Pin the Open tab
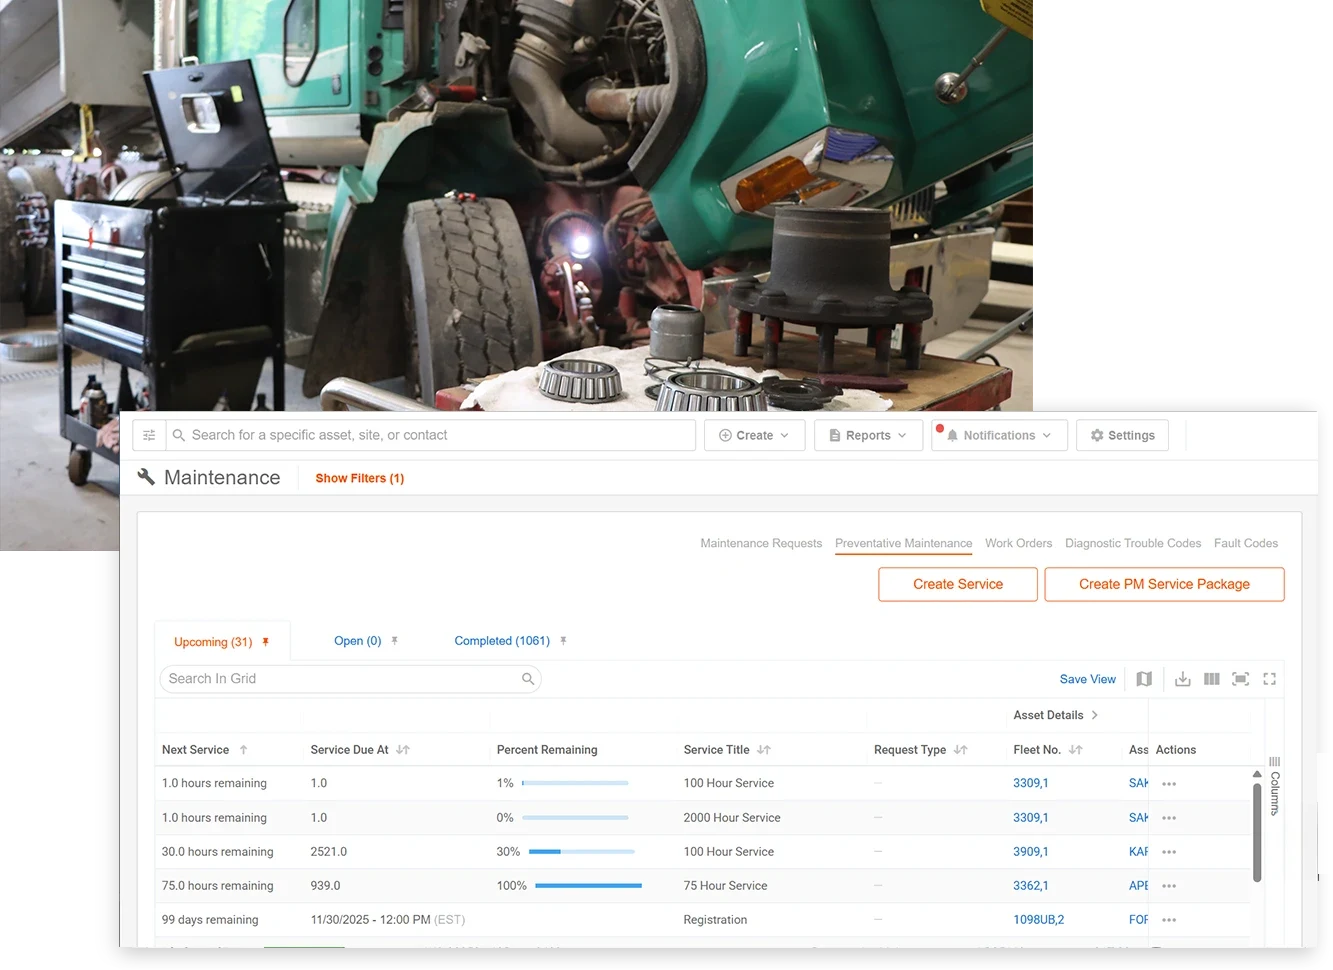The width and height of the screenshot is (1333, 970). click(394, 641)
